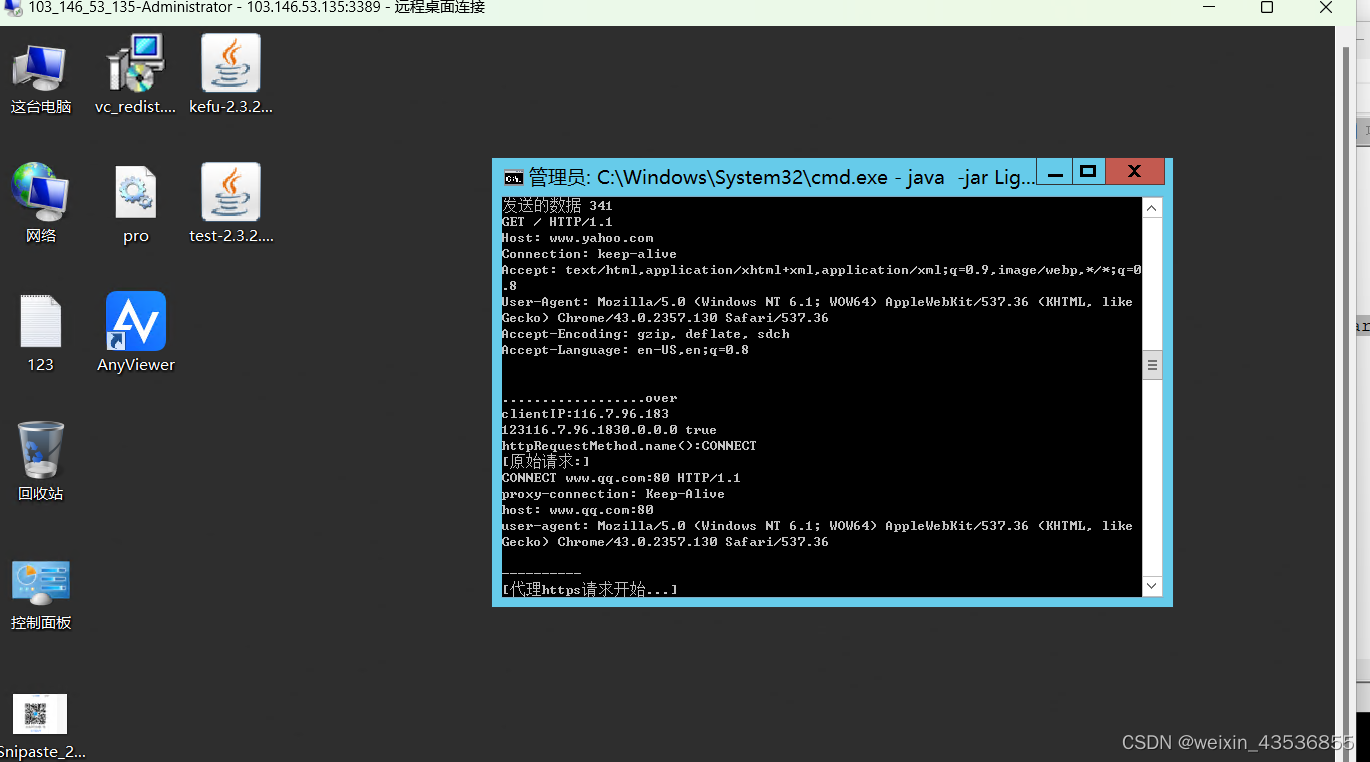Close the cmd.exe window
1370x762 pixels.
tap(1134, 172)
